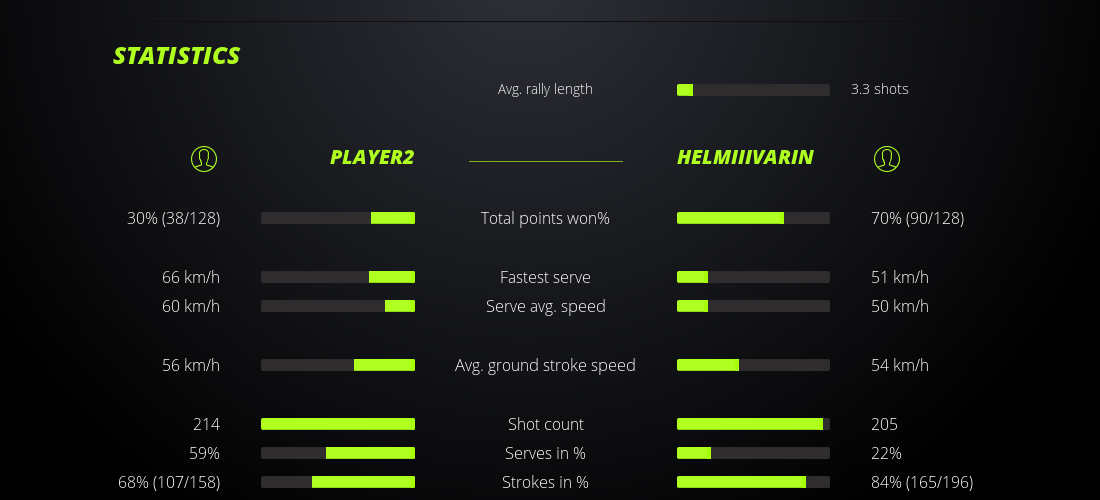This screenshot has height=500, width=1100.
Task: Click Player2's Serves in % bar
Action: (338, 453)
